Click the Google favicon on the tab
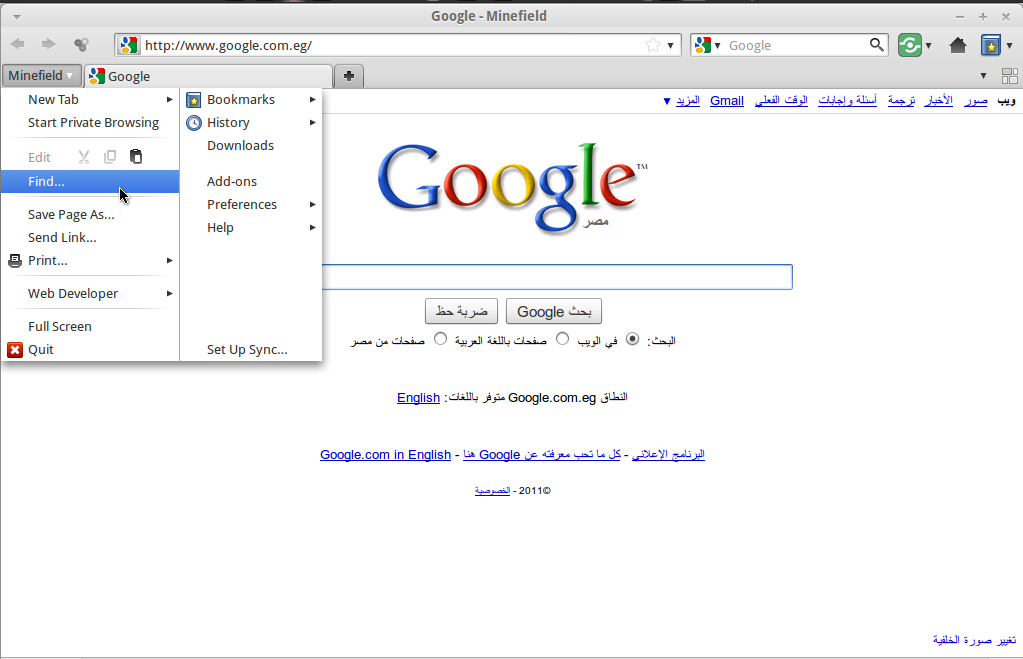This screenshot has width=1023, height=659. (x=97, y=76)
